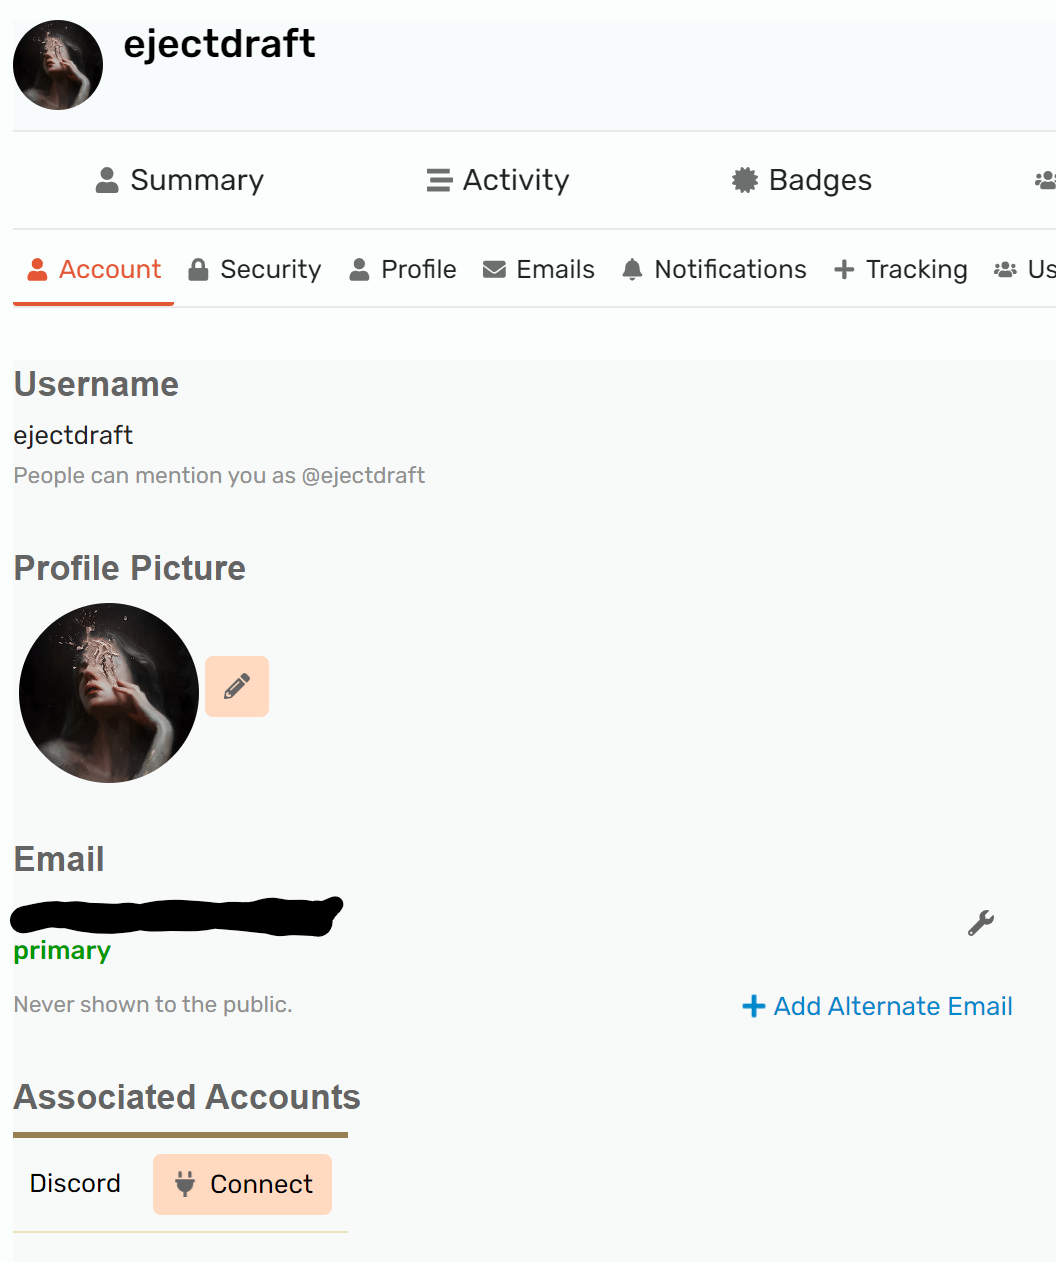
Task: Go to the Profile preferences tab
Action: click(x=403, y=270)
